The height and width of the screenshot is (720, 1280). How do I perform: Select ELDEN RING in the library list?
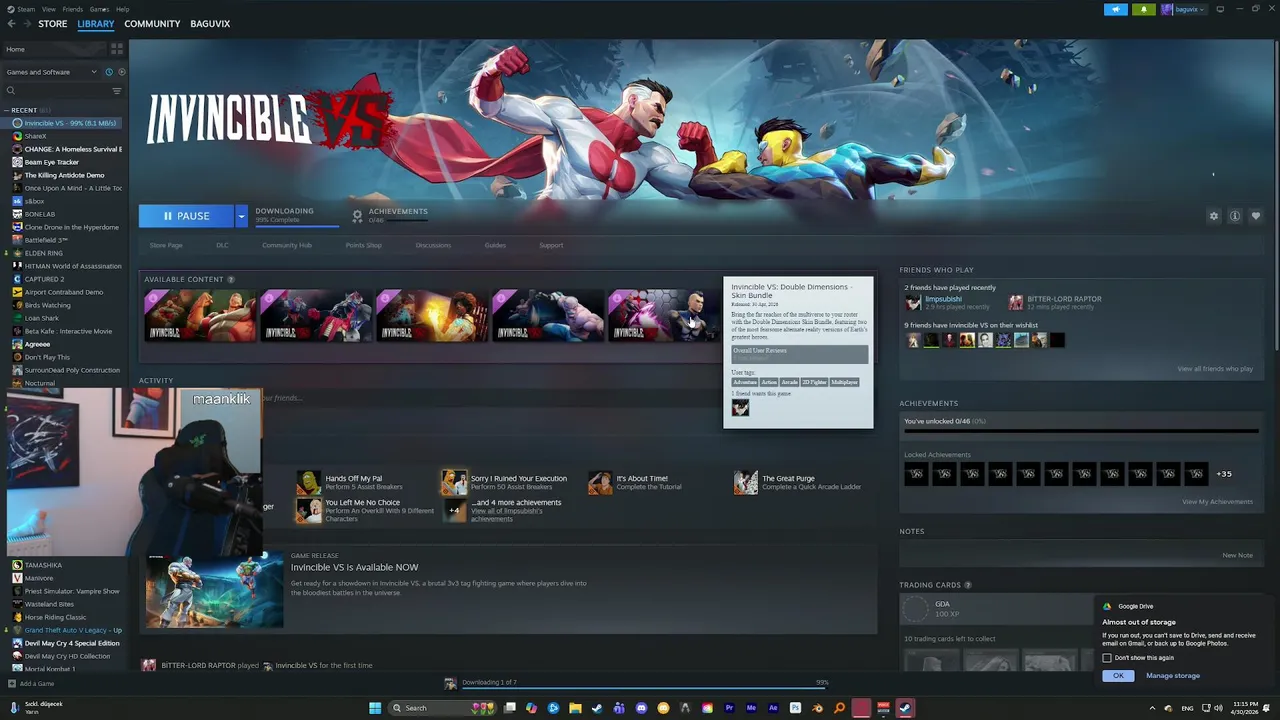coord(43,253)
